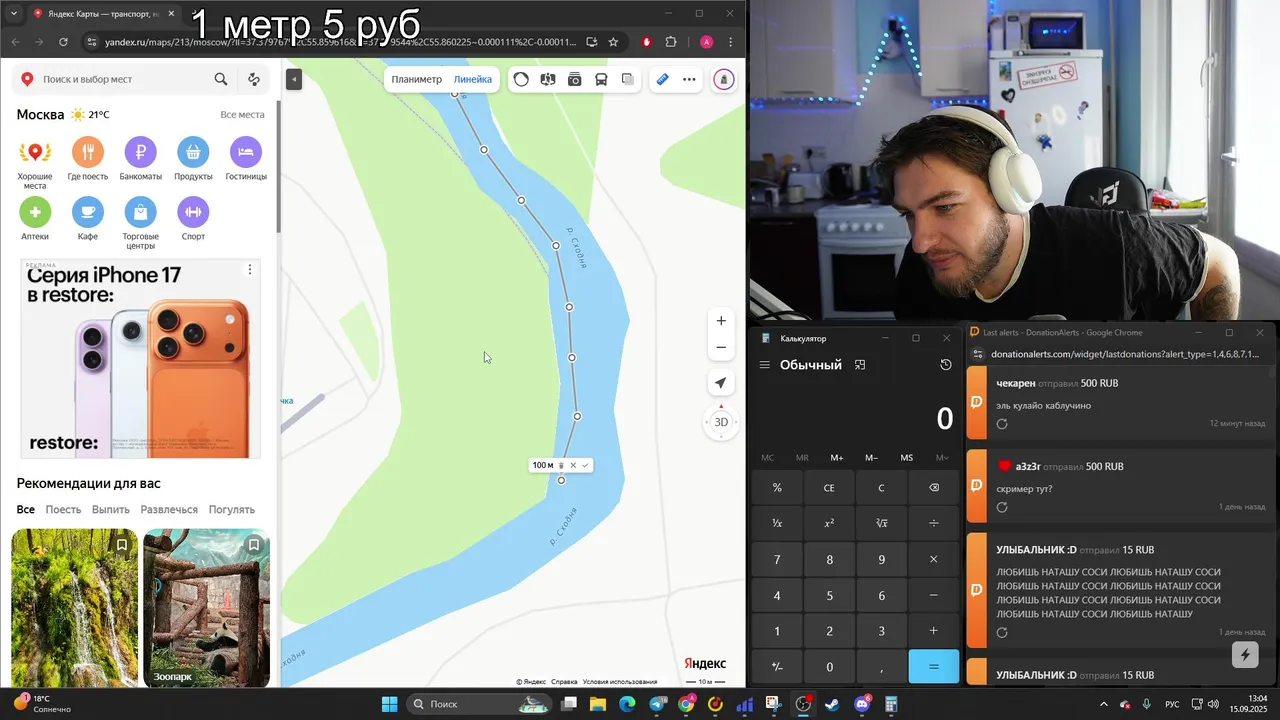
Task: Replay the чекарен 500 RUB donation alert
Action: 1002,424
